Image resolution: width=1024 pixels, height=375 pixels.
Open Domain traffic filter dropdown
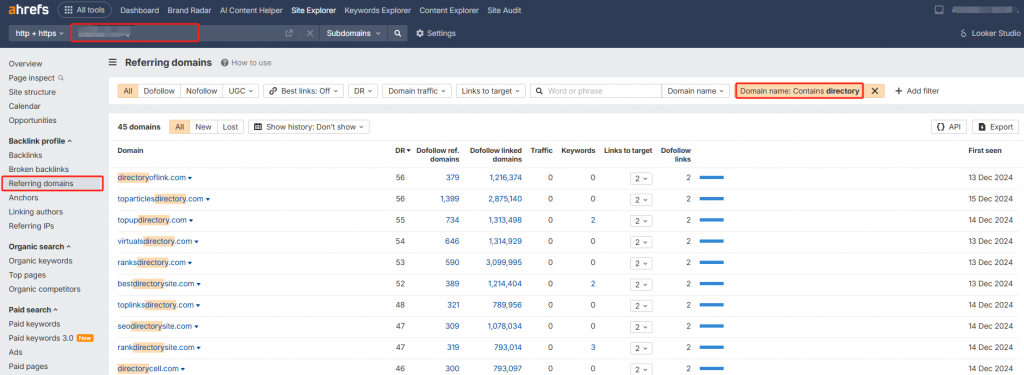tap(417, 91)
